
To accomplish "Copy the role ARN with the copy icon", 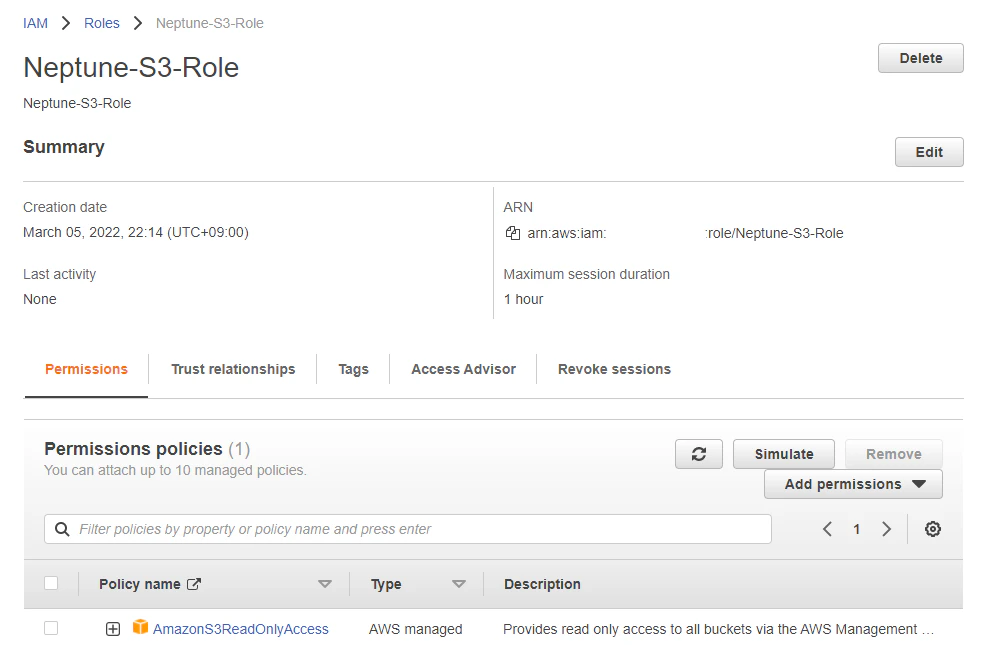I will [x=512, y=233].
